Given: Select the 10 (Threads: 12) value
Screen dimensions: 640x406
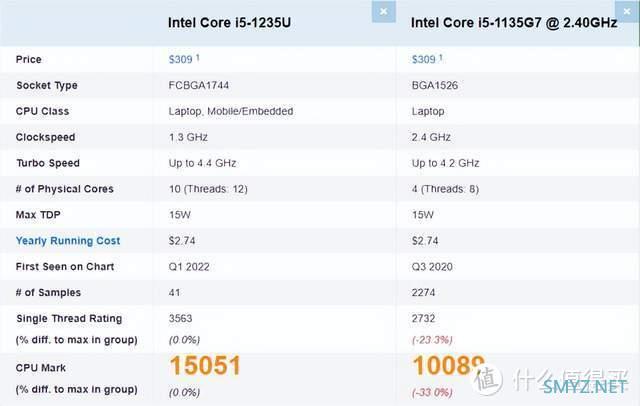Looking at the screenshot, I should tap(208, 189).
